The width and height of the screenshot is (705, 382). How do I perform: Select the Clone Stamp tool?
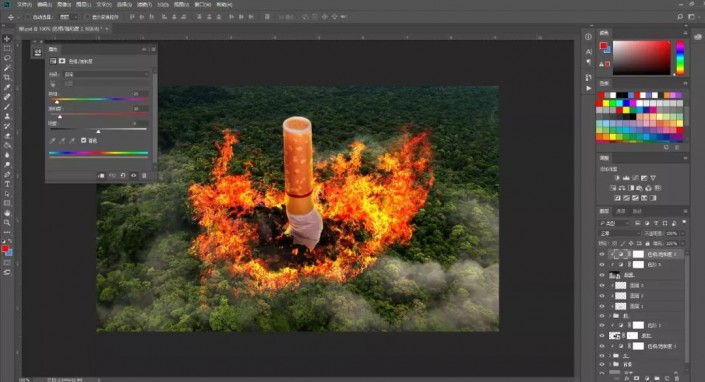tap(7, 116)
